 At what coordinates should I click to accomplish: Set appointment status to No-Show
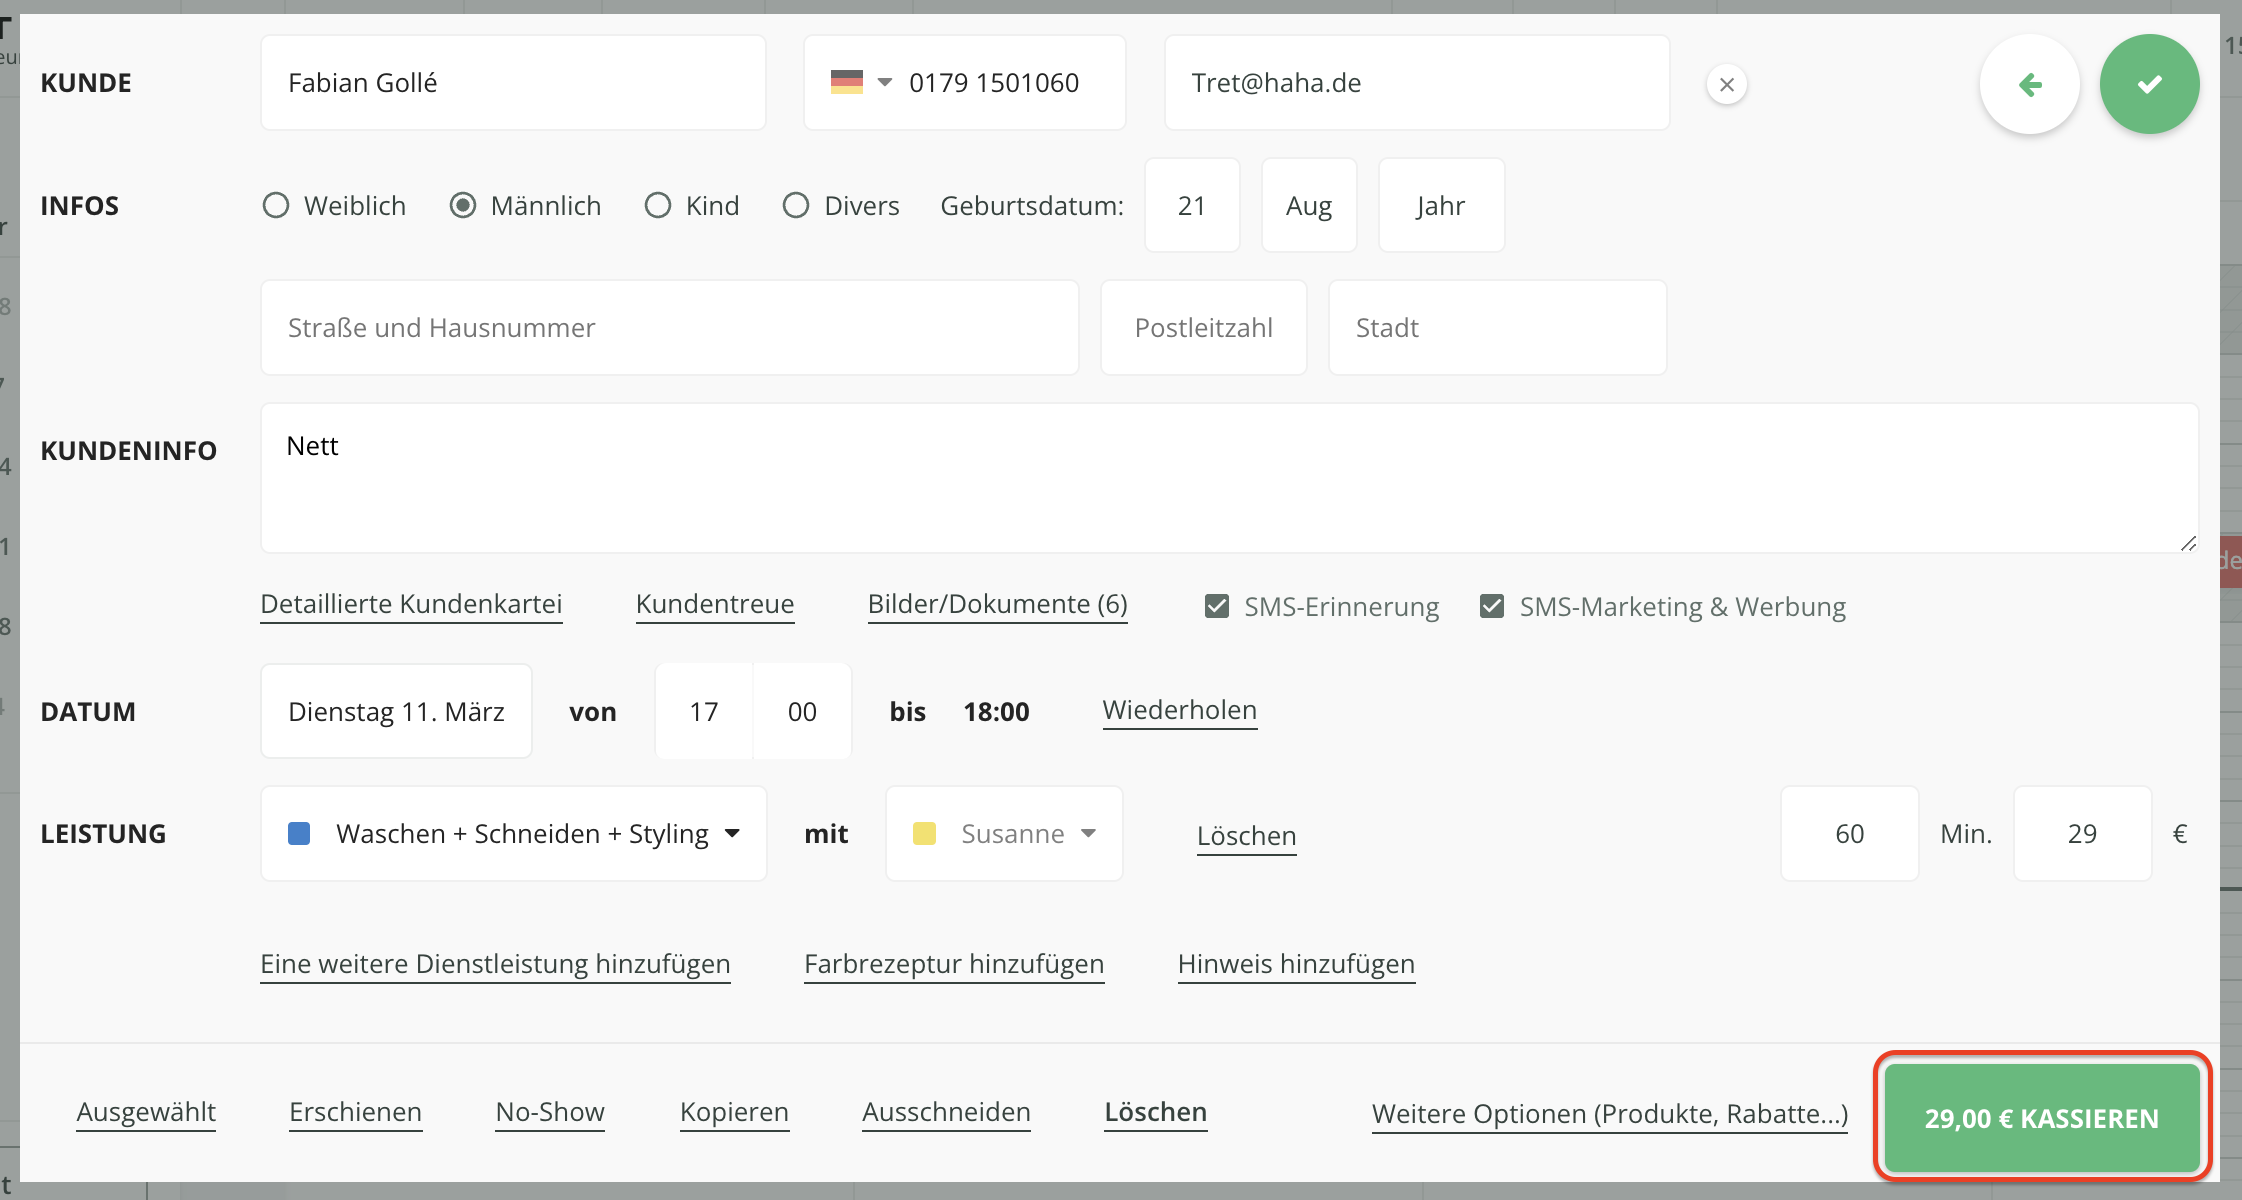(x=550, y=1112)
